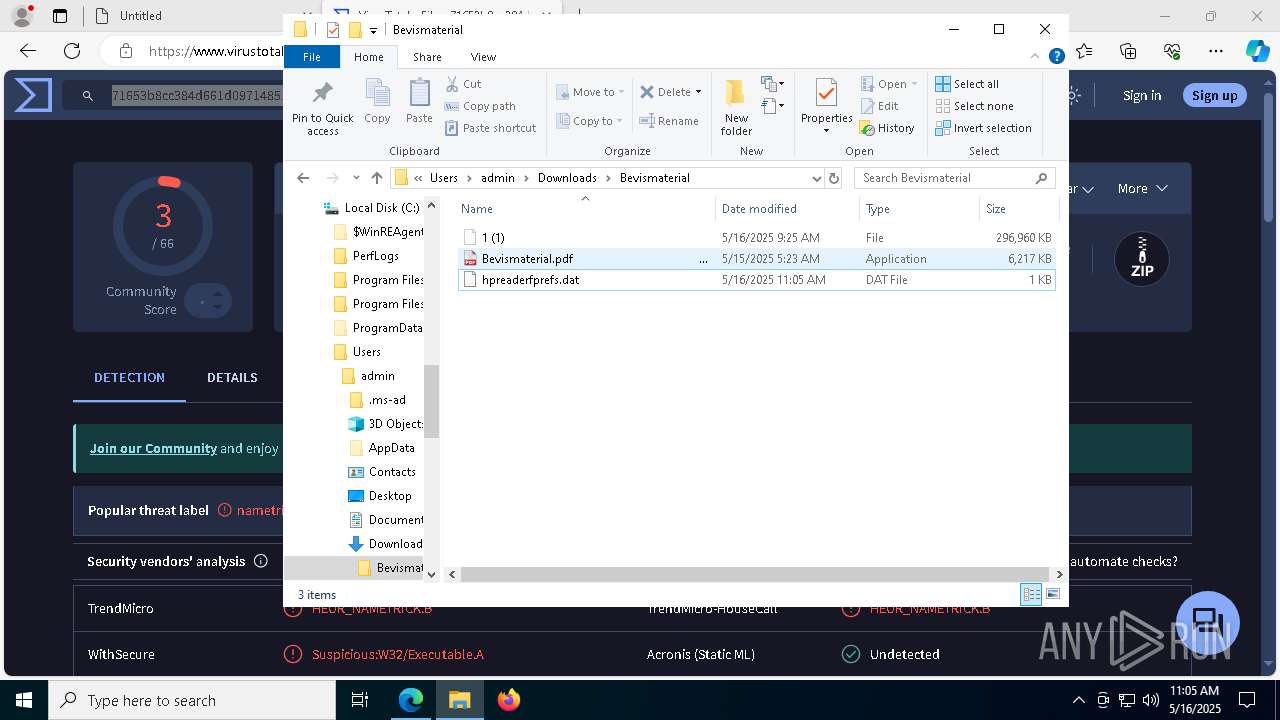
Task: Click Copy path in ribbon
Action: (x=480, y=106)
